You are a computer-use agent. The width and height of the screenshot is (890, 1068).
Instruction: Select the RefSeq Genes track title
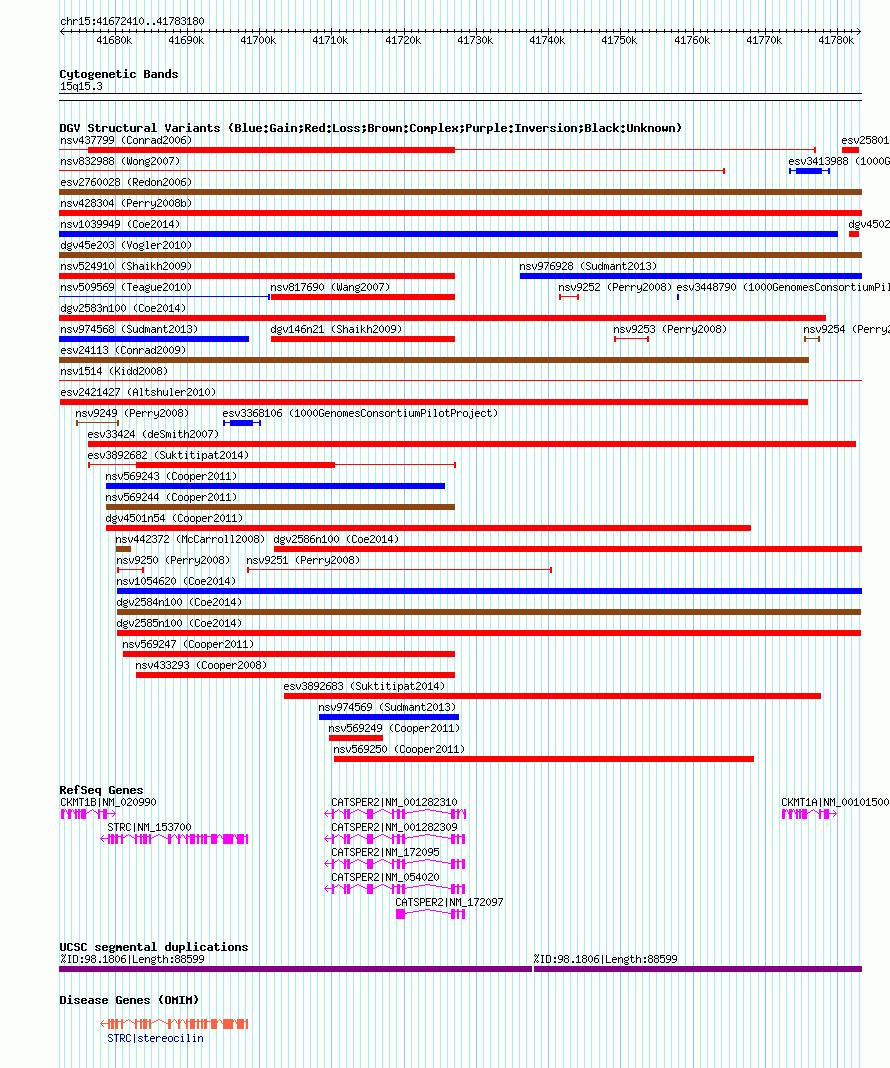tap(101, 790)
